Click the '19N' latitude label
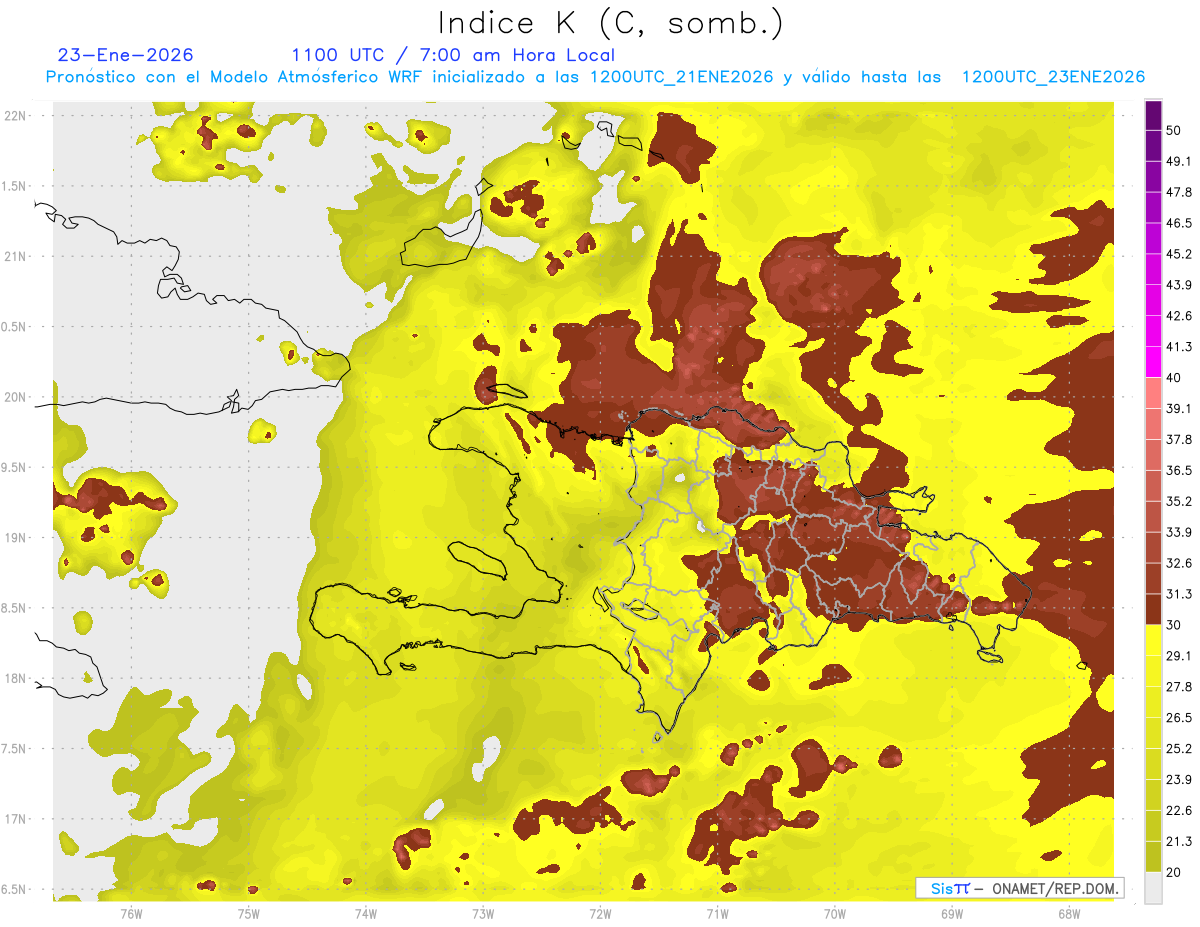The height and width of the screenshot is (927, 1200). pos(16,537)
